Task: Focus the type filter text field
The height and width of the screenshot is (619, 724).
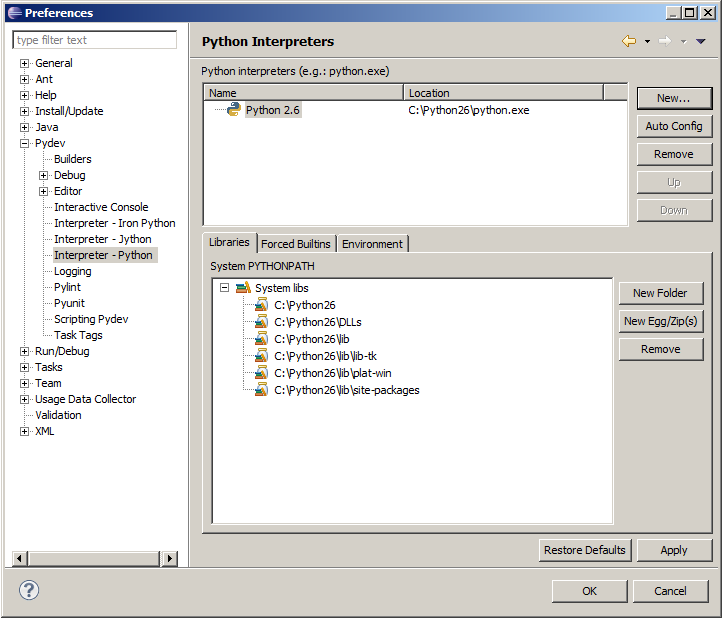Action: 95,40
